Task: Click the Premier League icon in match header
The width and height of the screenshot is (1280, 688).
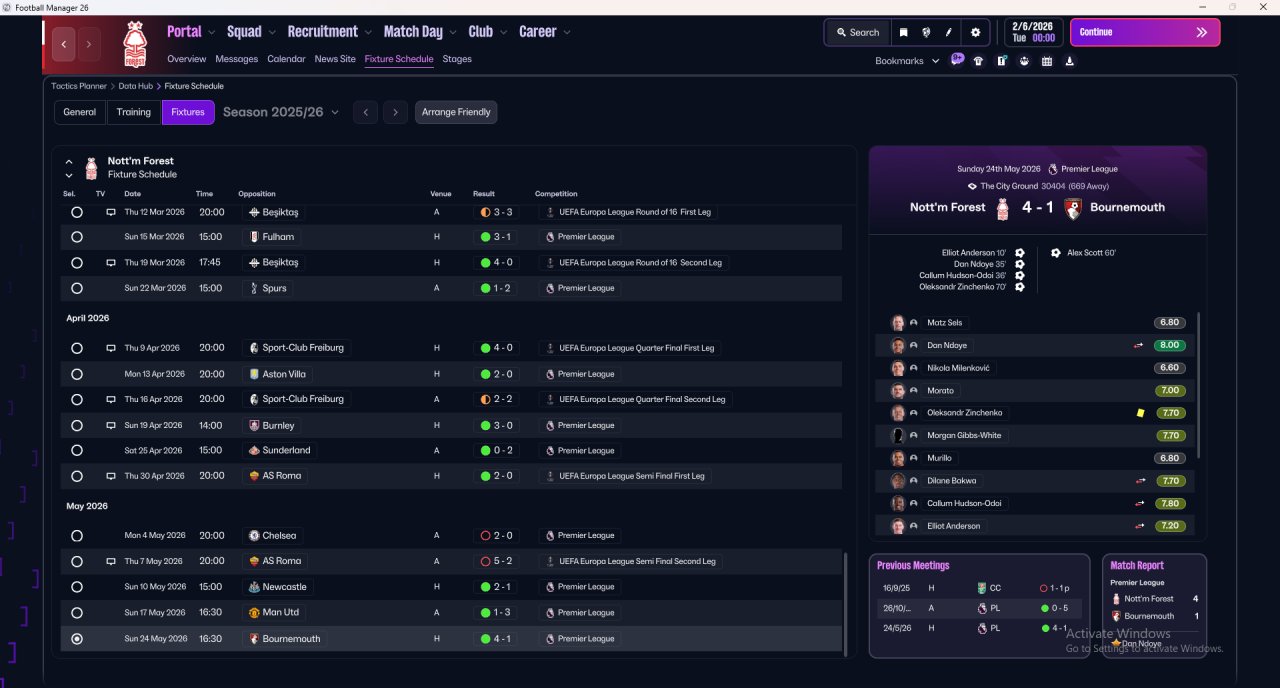Action: (x=1052, y=169)
